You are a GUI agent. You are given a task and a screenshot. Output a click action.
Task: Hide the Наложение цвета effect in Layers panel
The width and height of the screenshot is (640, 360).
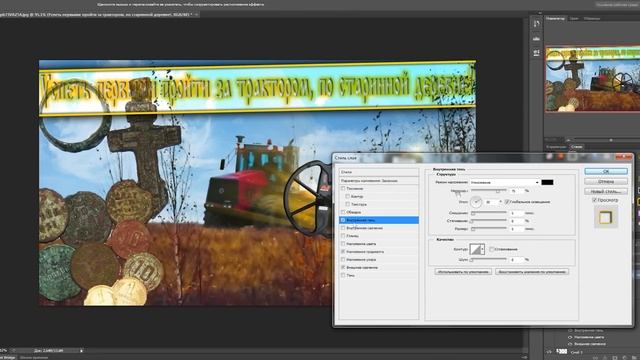point(570,338)
